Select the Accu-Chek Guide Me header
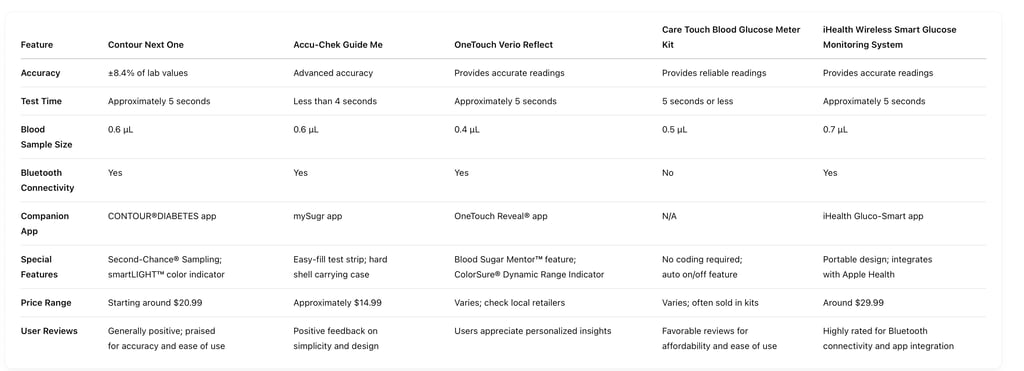This screenshot has height=371, width=1024. point(338,45)
